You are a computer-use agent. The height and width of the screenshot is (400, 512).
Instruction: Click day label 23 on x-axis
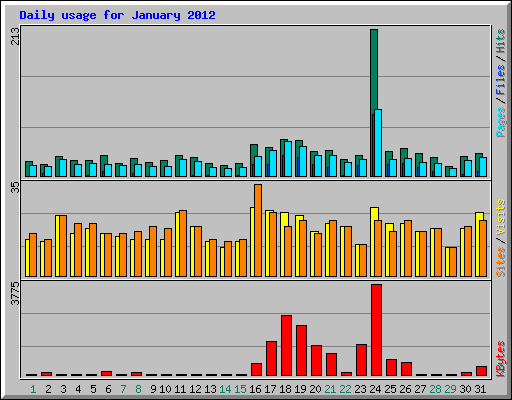click(360, 389)
